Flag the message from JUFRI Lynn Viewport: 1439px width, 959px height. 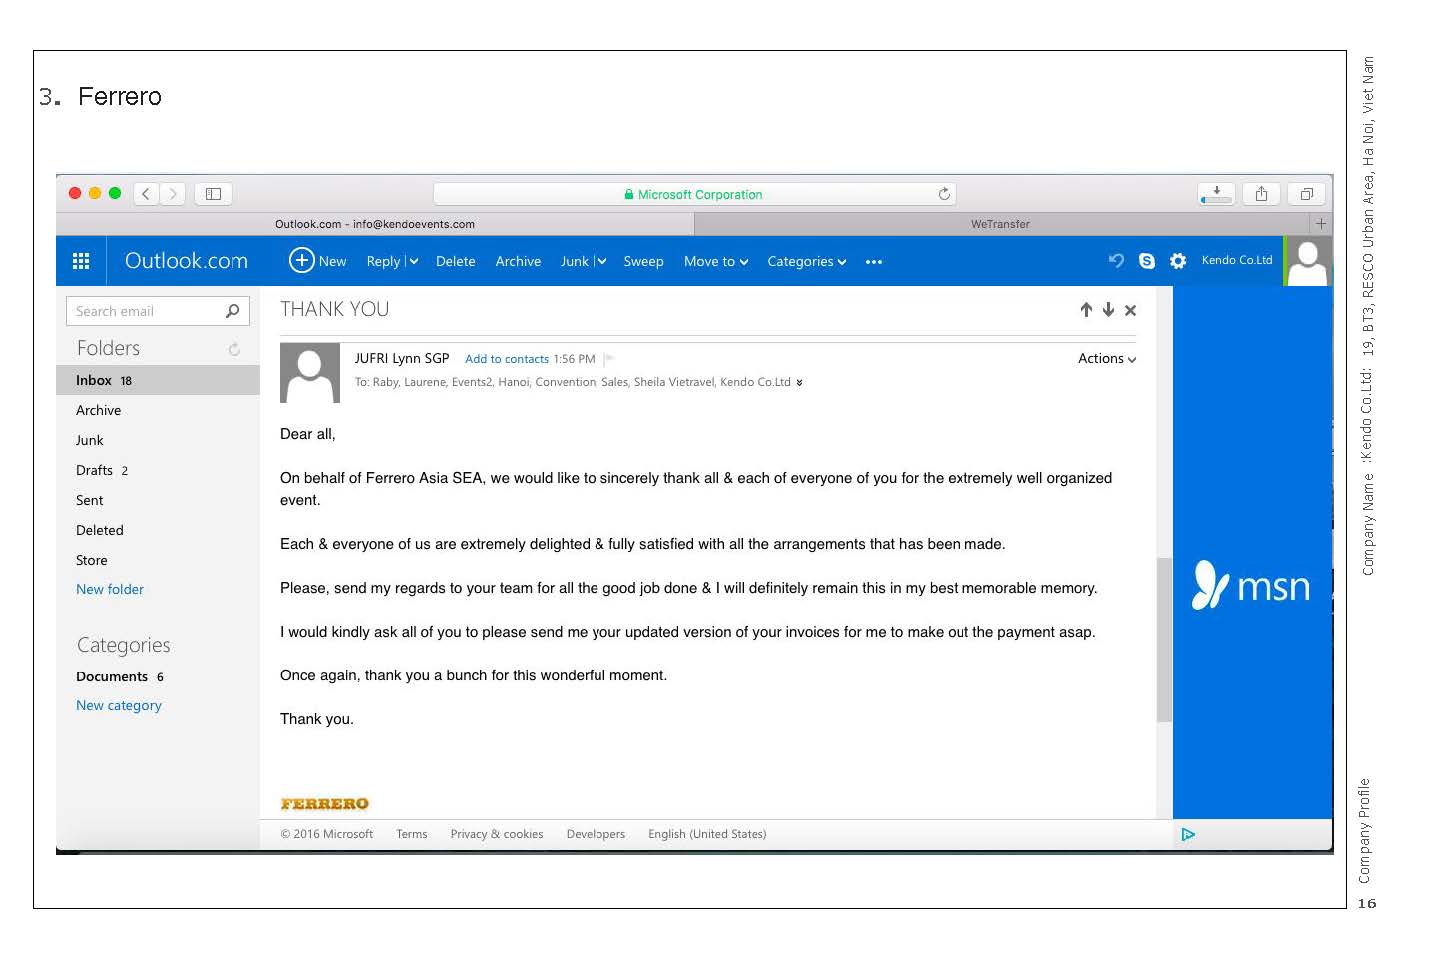click(x=608, y=359)
